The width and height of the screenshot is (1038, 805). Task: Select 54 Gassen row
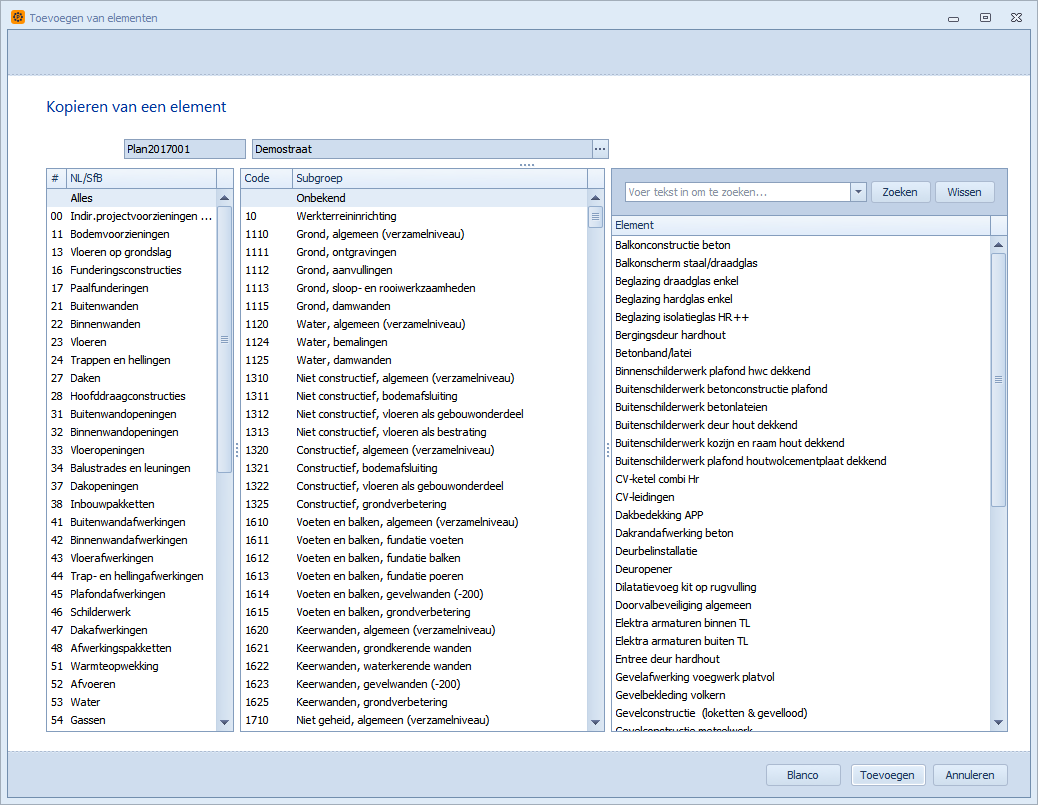pos(132,720)
